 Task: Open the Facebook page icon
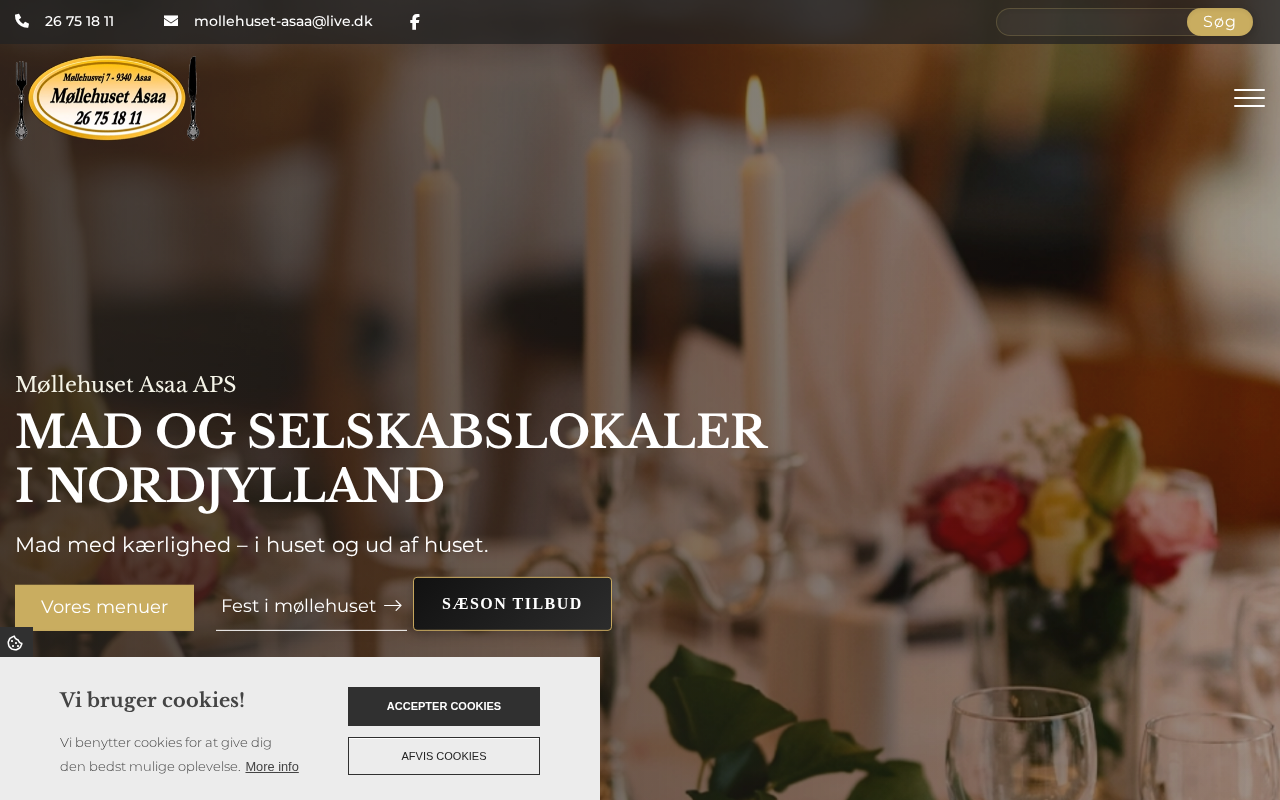(x=415, y=22)
